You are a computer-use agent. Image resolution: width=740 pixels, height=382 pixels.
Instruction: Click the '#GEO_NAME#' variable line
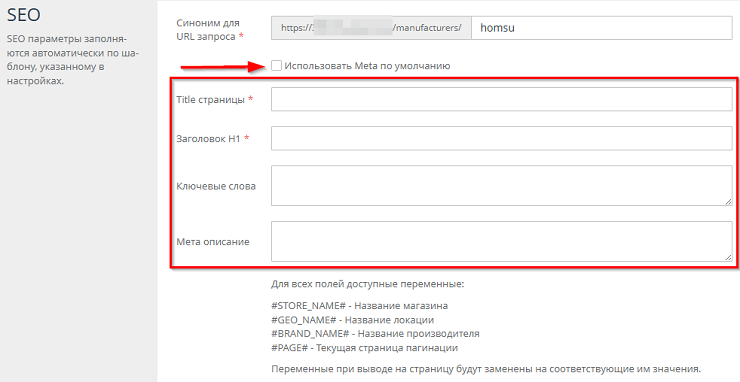point(353,320)
